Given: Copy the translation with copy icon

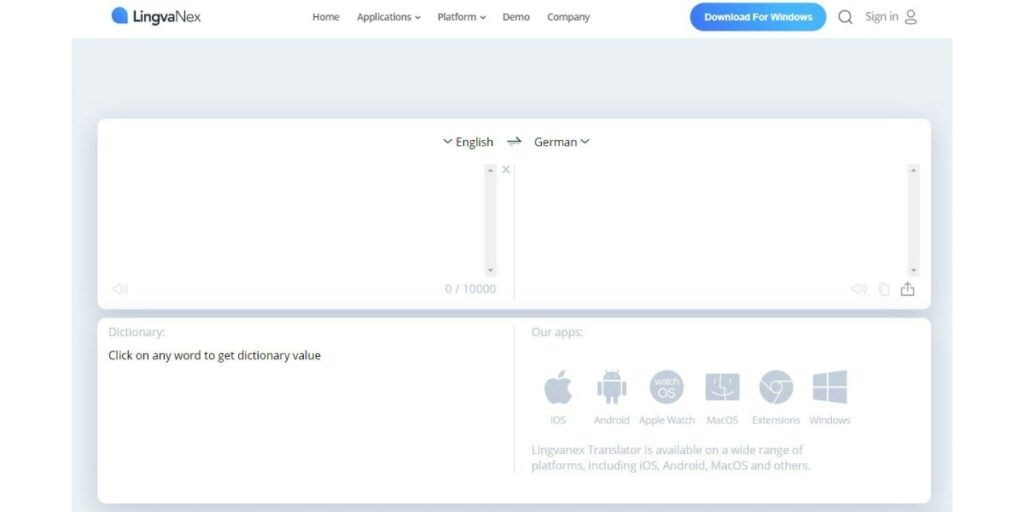Looking at the screenshot, I should (x=884, y=289).
